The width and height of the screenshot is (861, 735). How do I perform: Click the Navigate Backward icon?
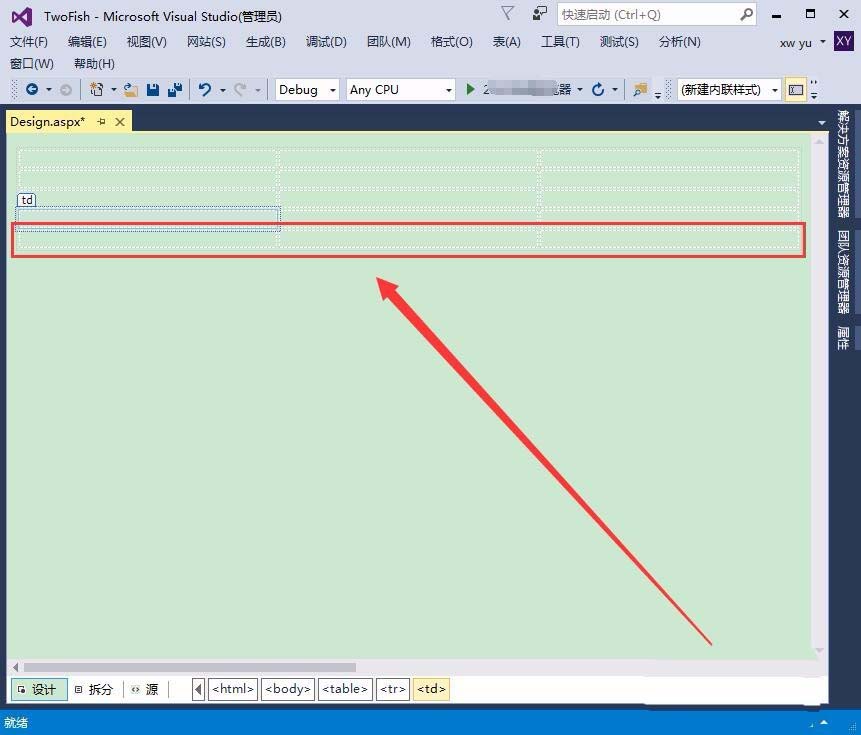tap(33, 89)
